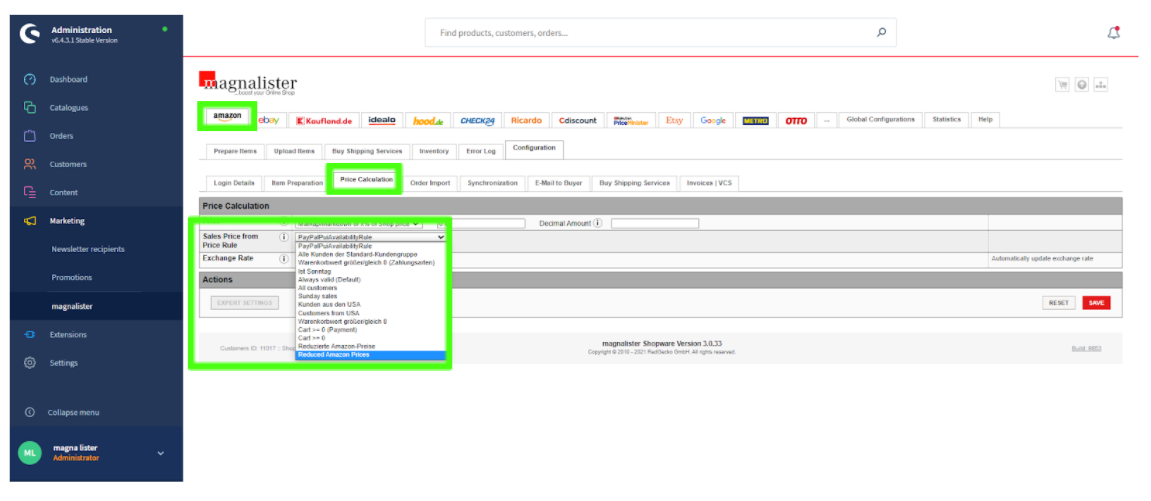The image size is (1151, 501).
Task: Click the magnalister logo
Action: pyautogui.click(x=248, y=84)
